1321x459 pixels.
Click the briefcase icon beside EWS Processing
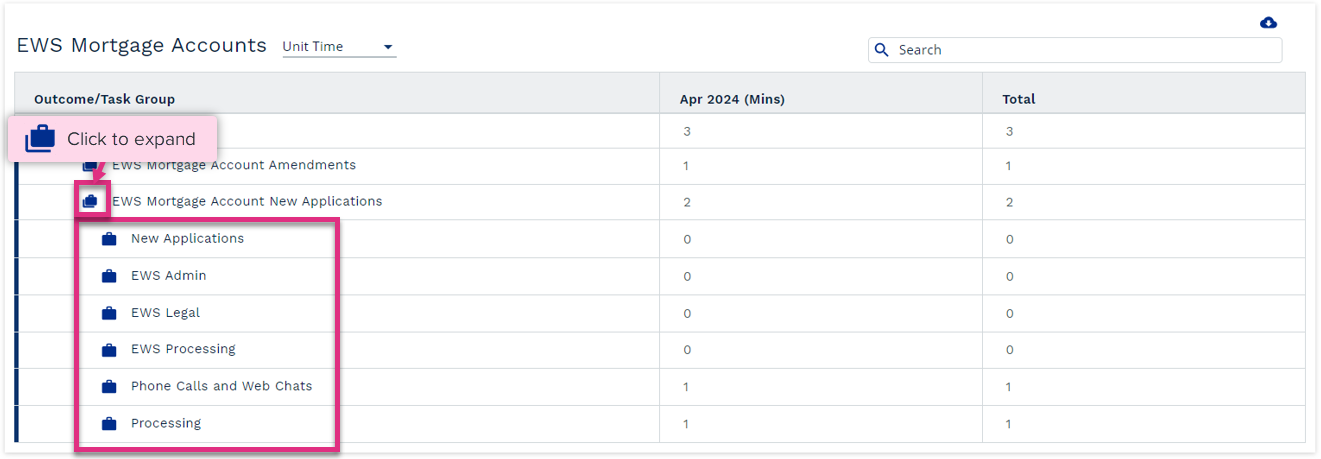(109, 350)
